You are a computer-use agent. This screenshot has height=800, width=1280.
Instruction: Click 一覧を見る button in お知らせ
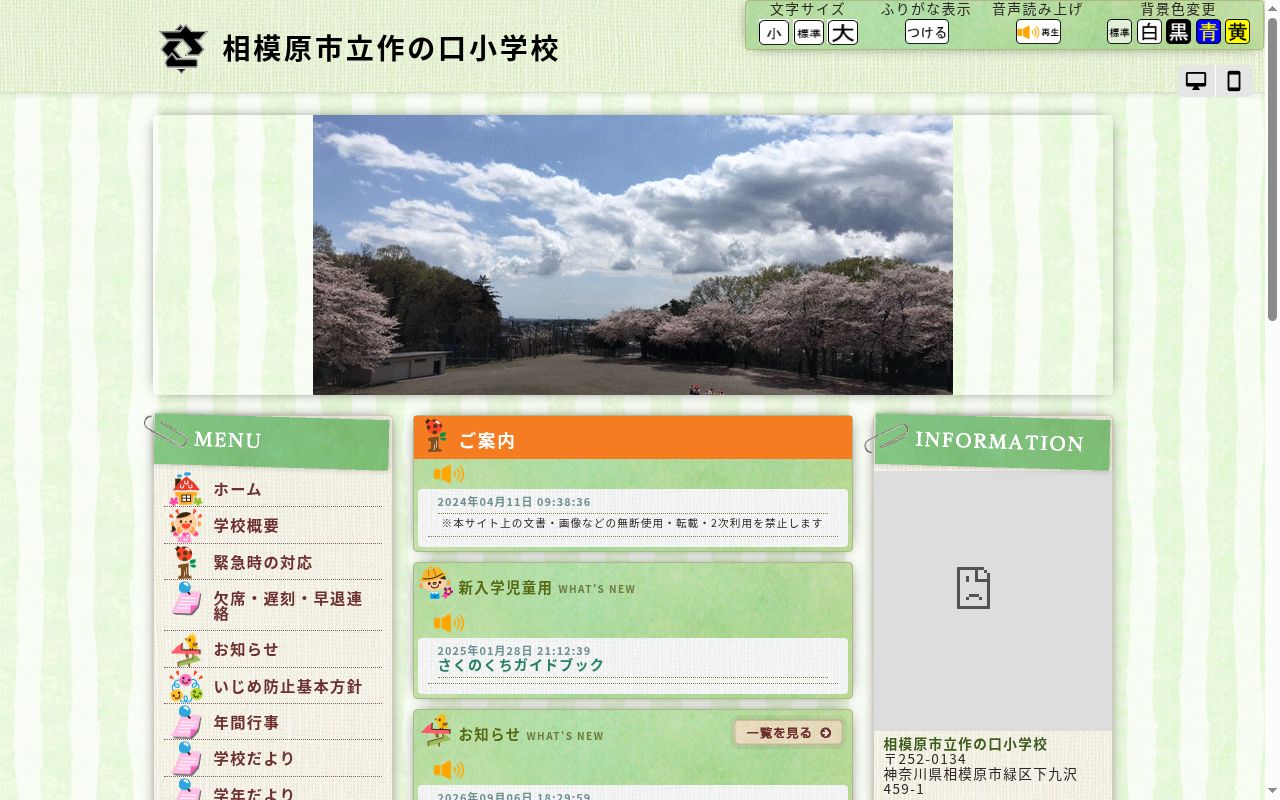coord(788,733)
